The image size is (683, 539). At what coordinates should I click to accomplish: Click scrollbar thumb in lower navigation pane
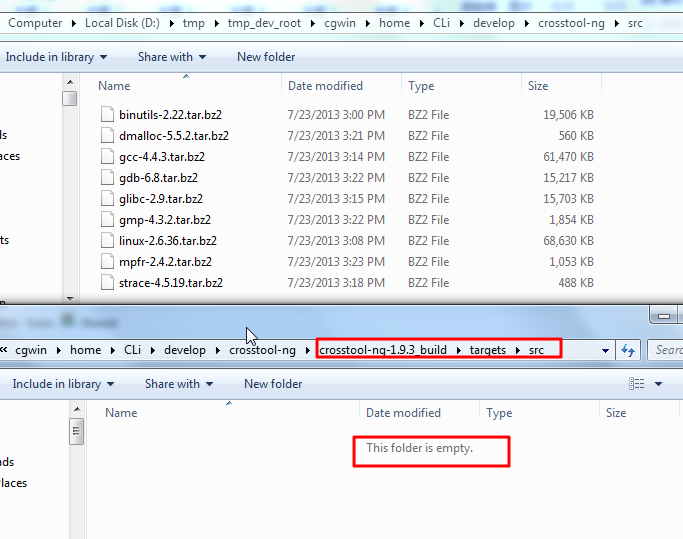tap(76, 431)
